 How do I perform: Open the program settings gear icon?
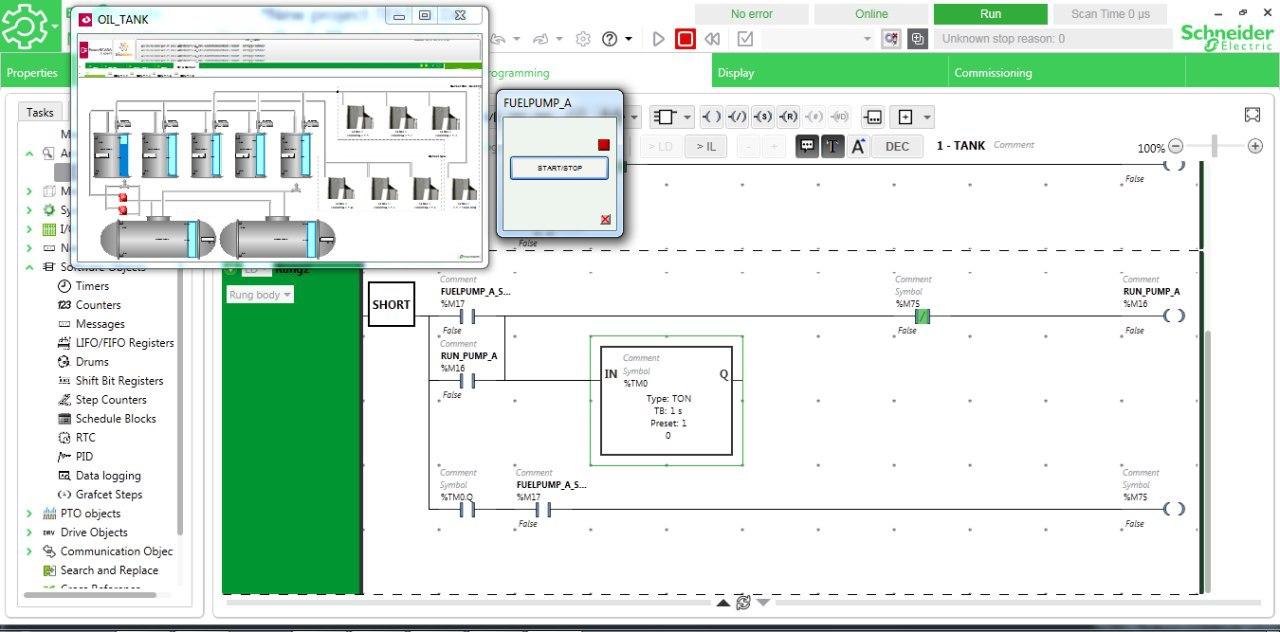(583, 38)
